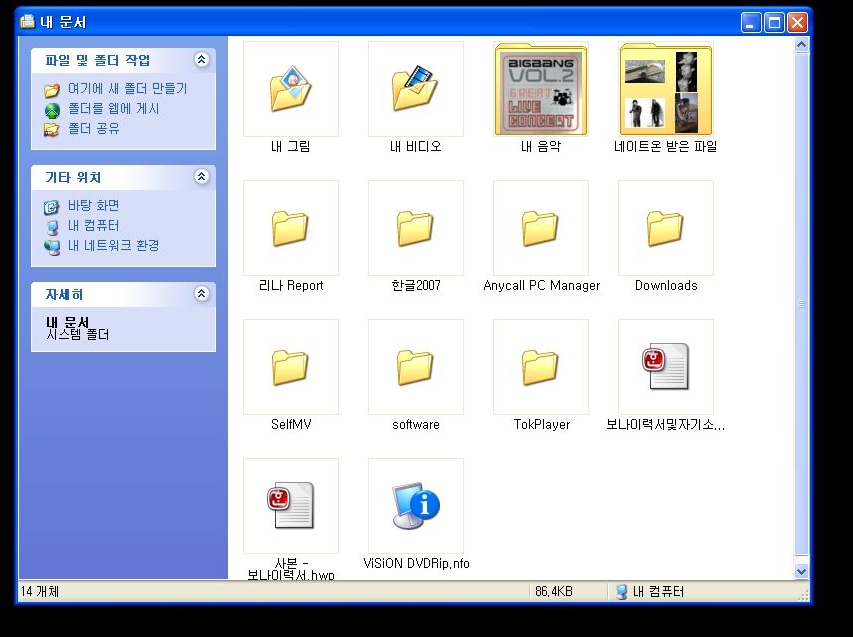The width and height of the screenshot is (853, 637).
Task: Select the 네이트온 받은 파일 folder thumbnail
Action: [666, 89]
